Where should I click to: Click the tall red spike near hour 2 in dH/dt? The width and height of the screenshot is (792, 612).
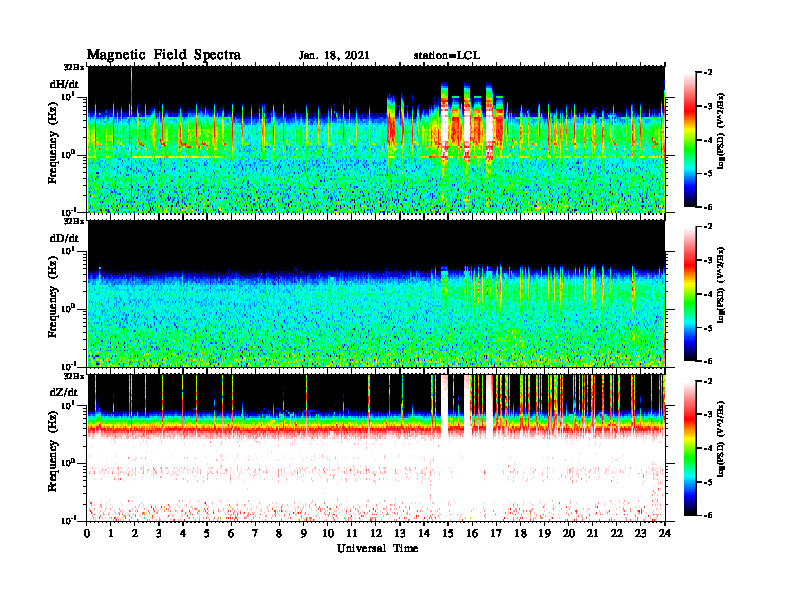coord(131,139)
